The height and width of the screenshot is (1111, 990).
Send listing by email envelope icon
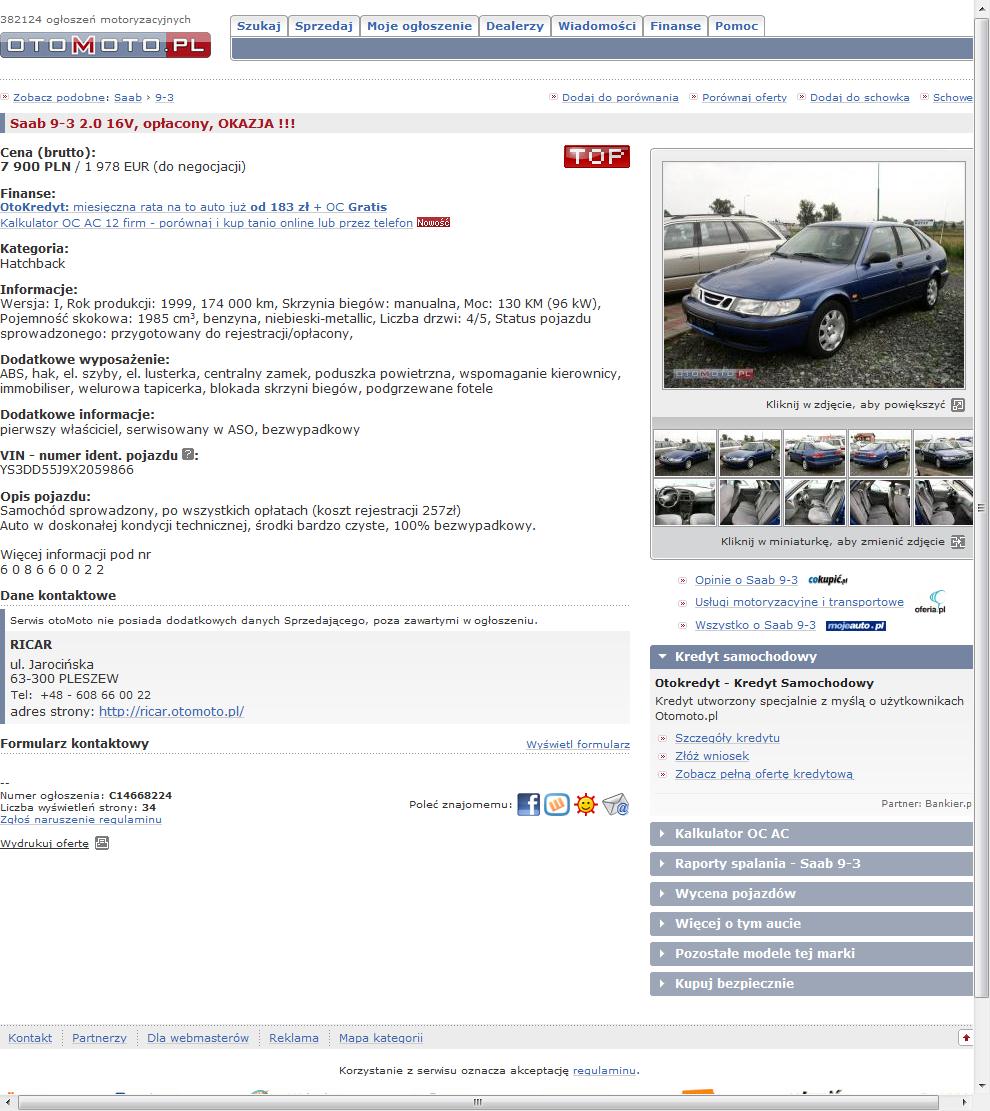[x=615, y=805]
